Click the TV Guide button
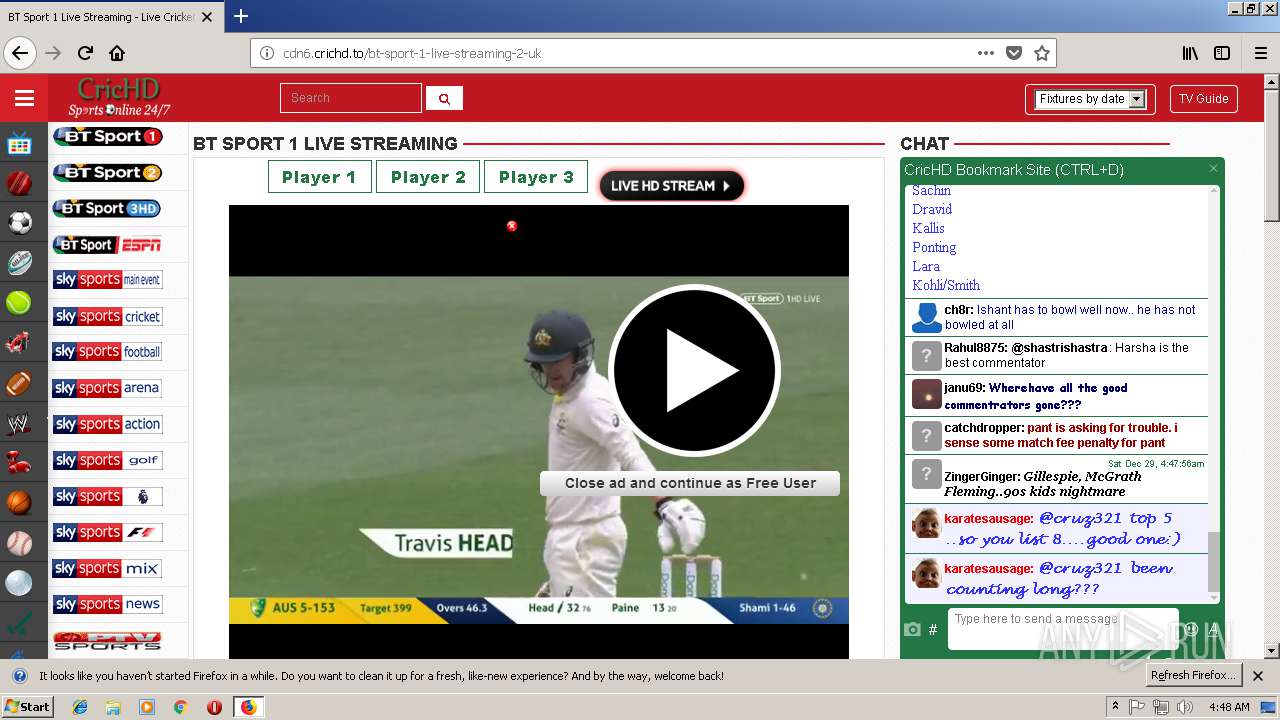The height and width of the screenshot is (720, 1280). 1203,99
